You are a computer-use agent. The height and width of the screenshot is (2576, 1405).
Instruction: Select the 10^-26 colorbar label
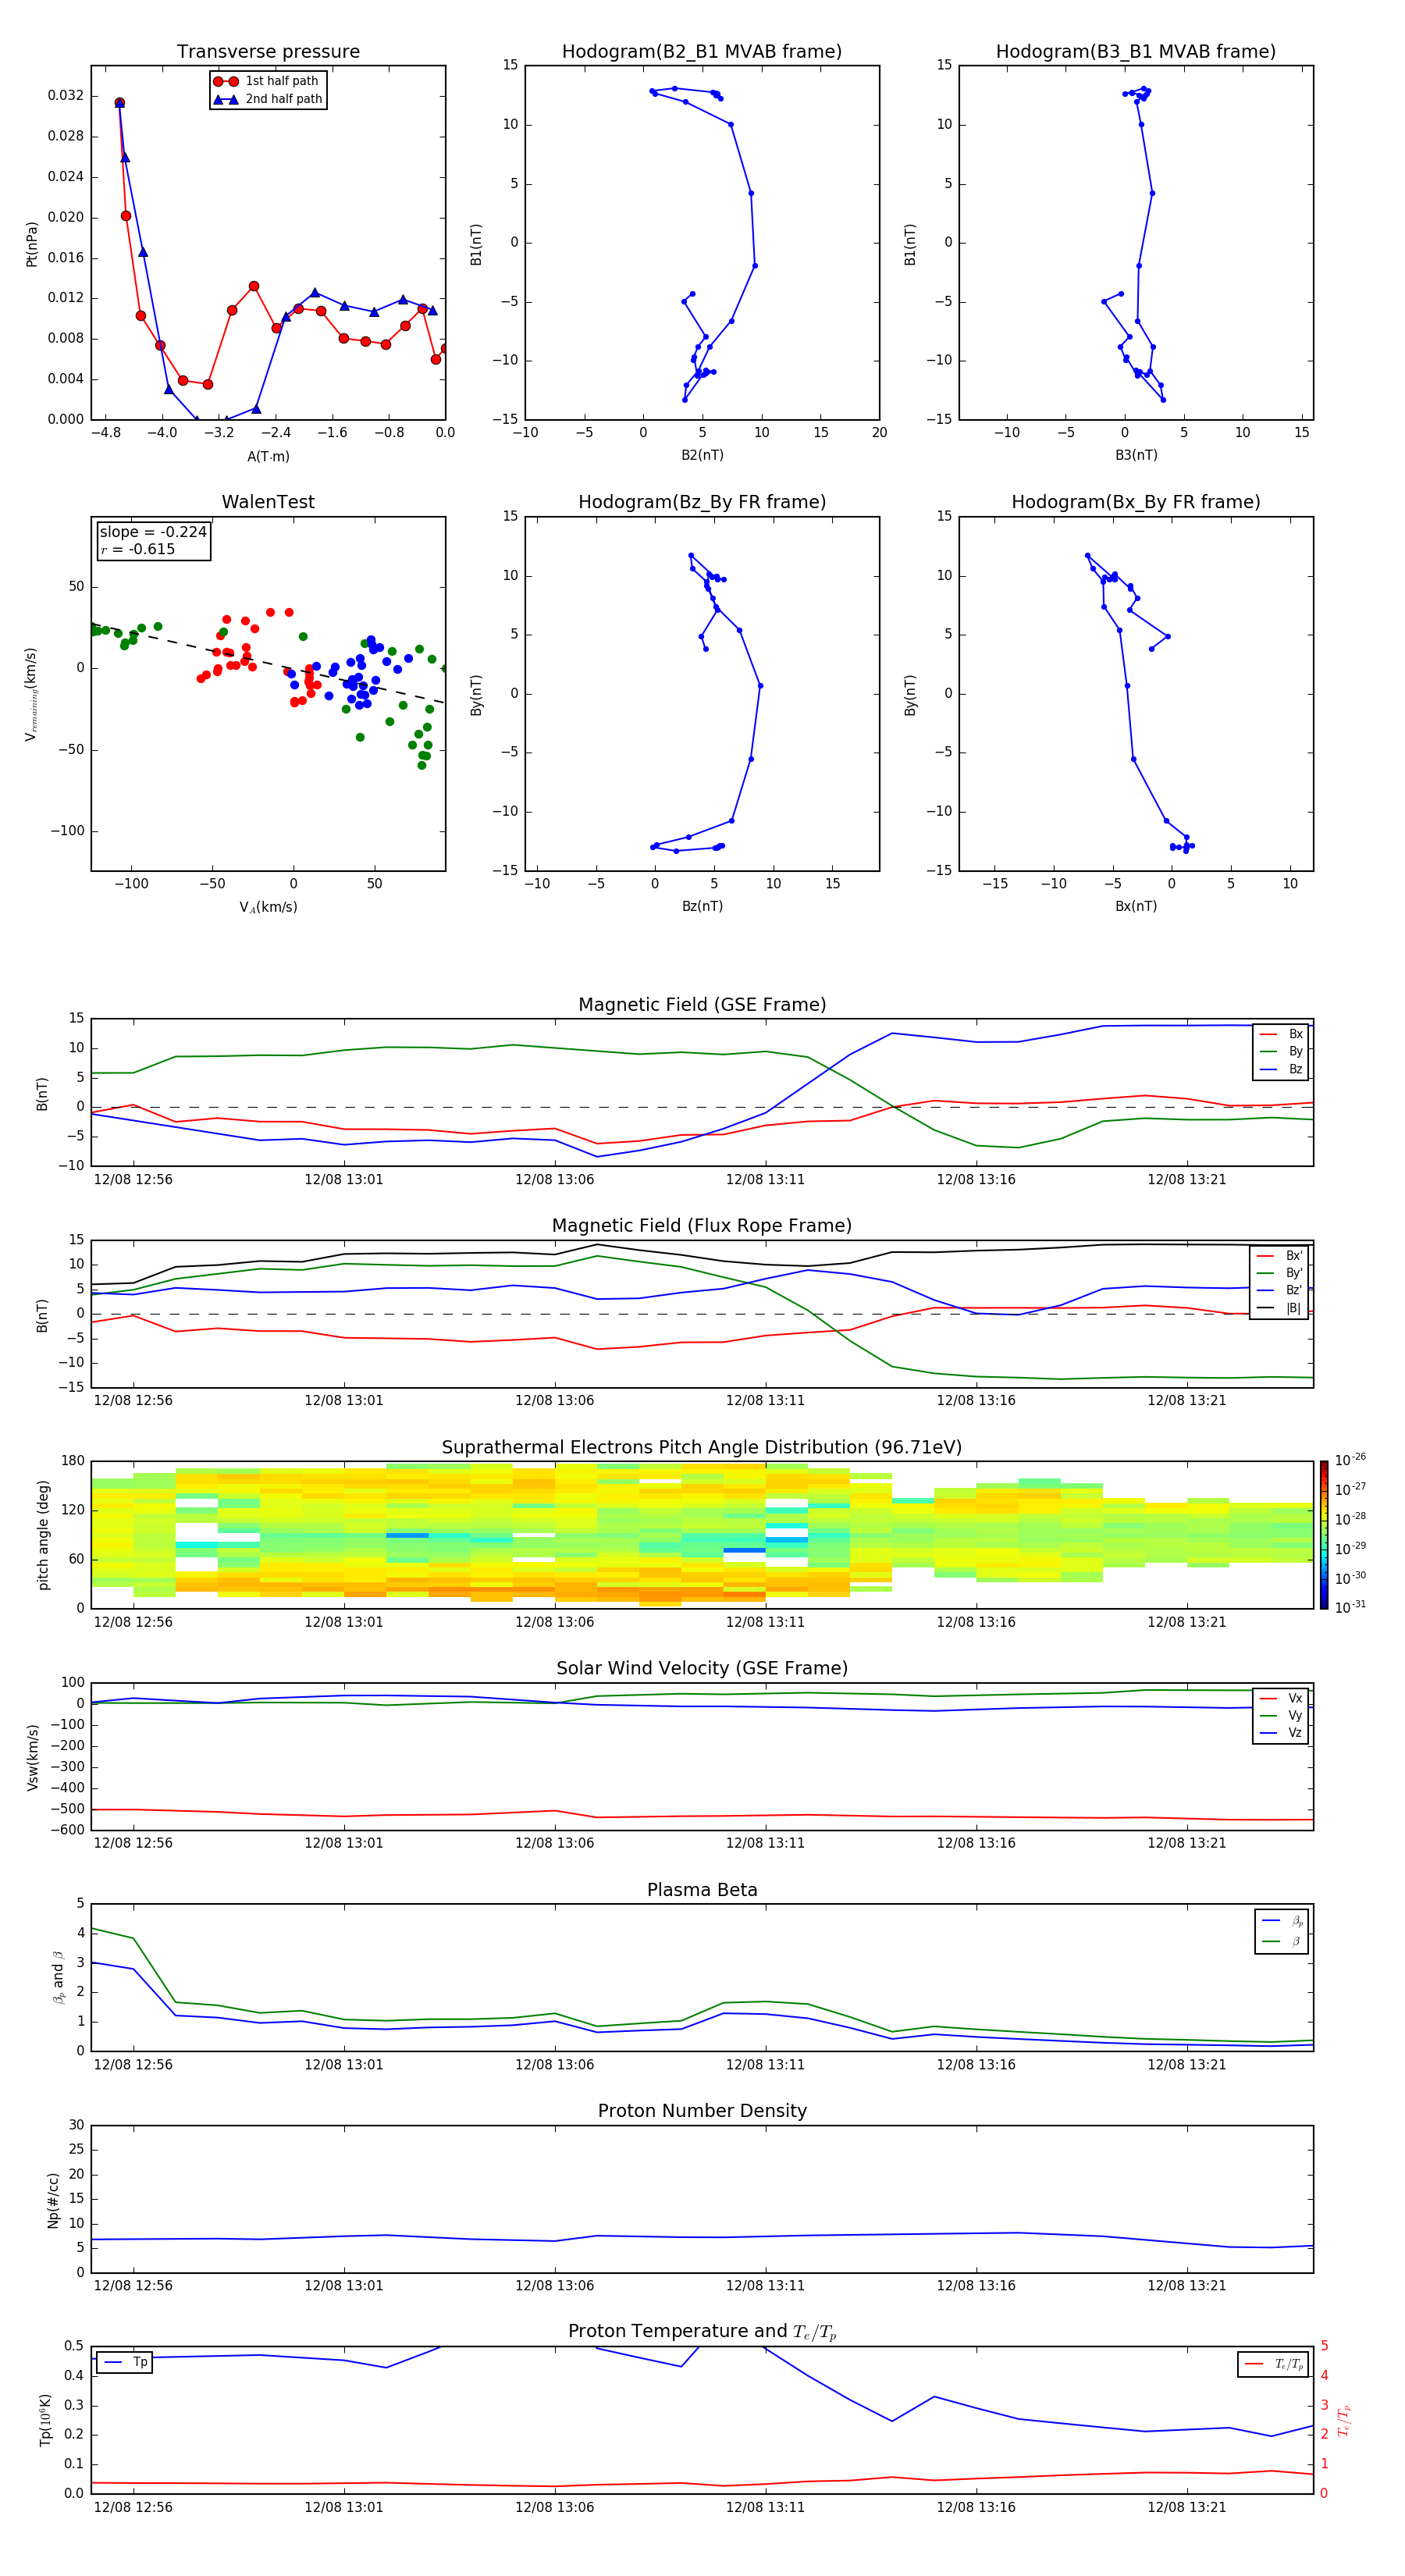click(1350, 1460)
